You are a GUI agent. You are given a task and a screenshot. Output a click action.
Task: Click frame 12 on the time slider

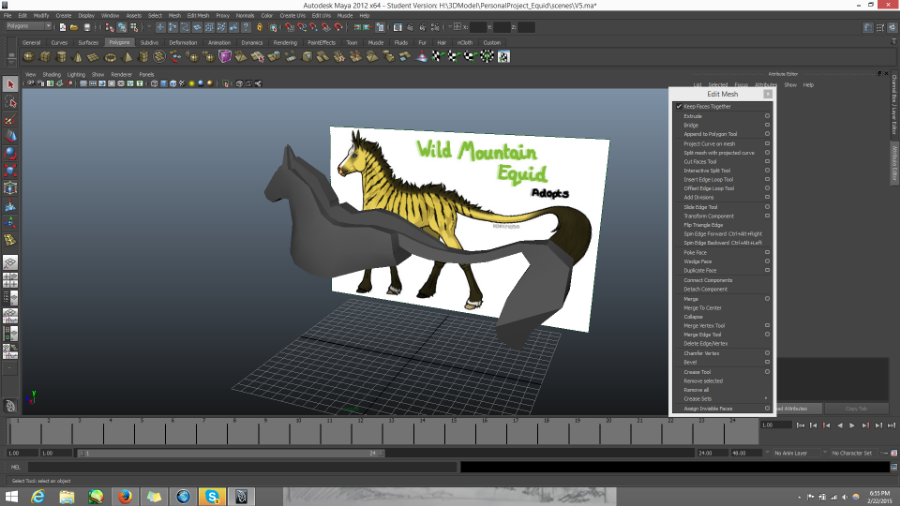tap(360, 431)
